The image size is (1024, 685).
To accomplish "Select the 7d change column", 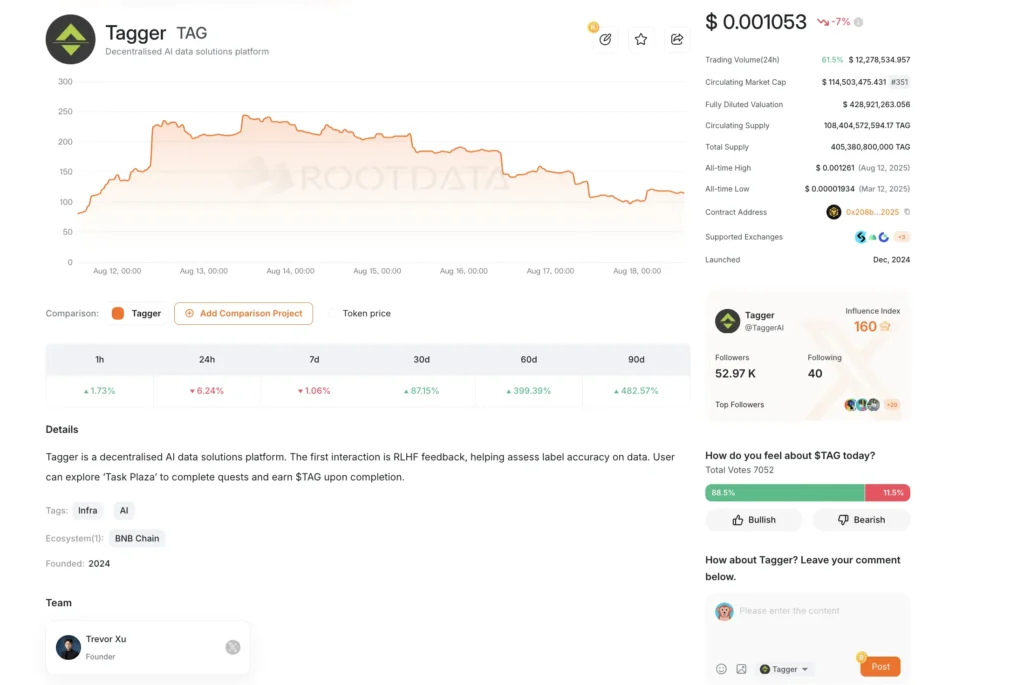I will point(314,360).
